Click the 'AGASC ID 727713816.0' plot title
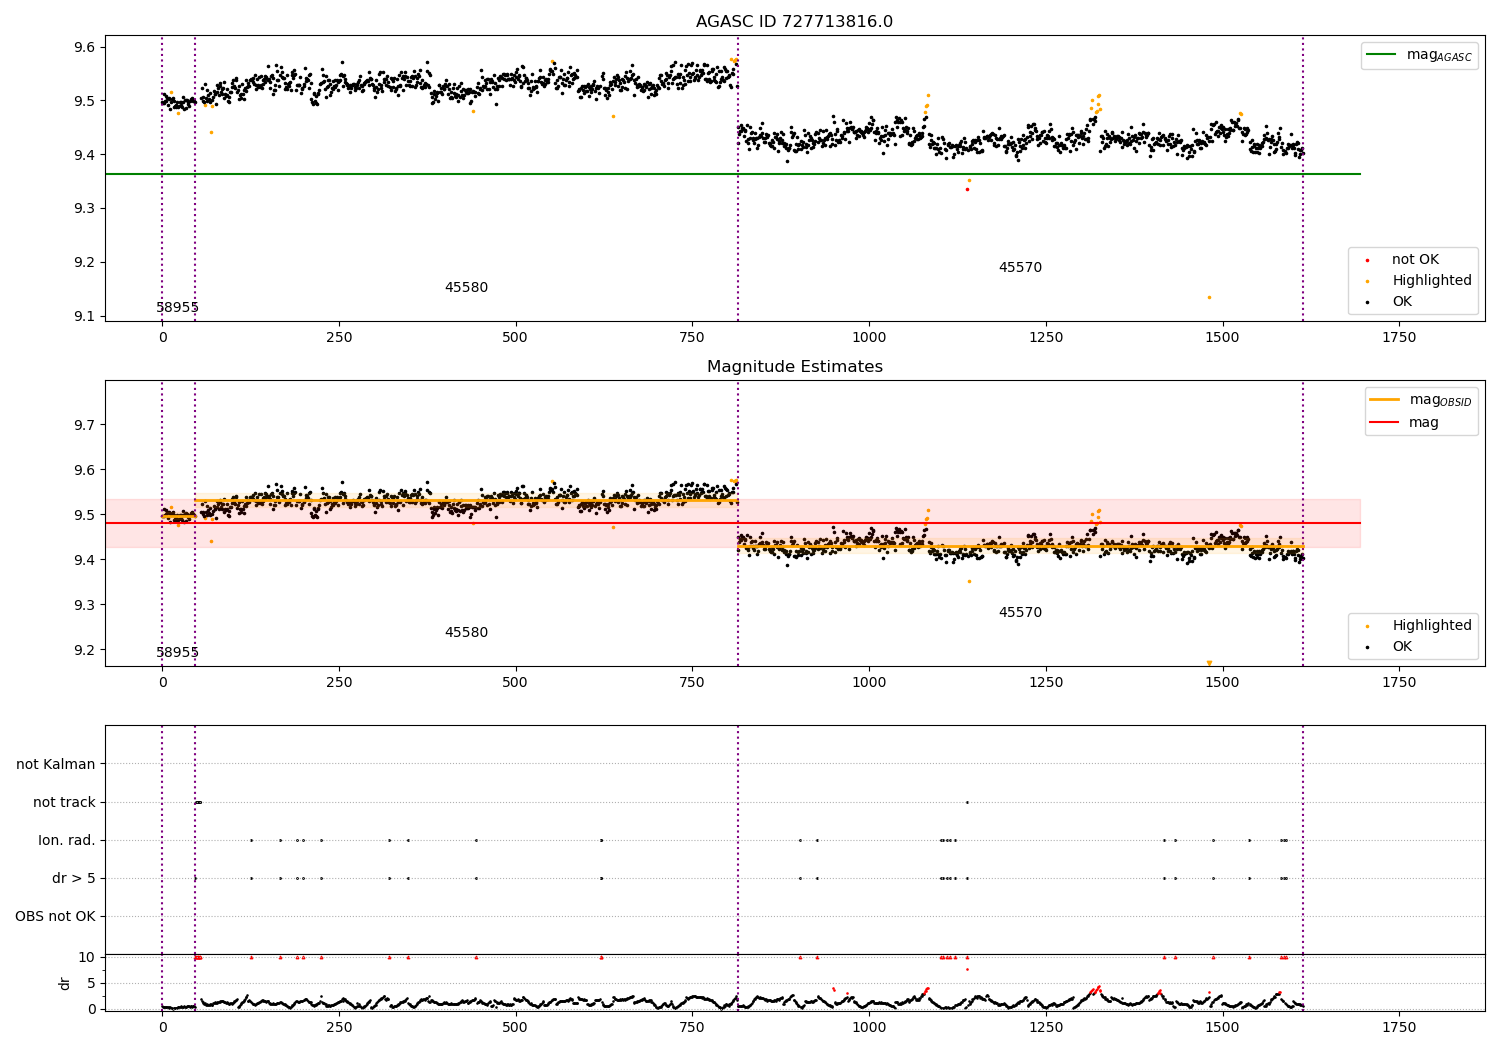The height and width of the screenshot is (1050, 1500). coord(794,22)
